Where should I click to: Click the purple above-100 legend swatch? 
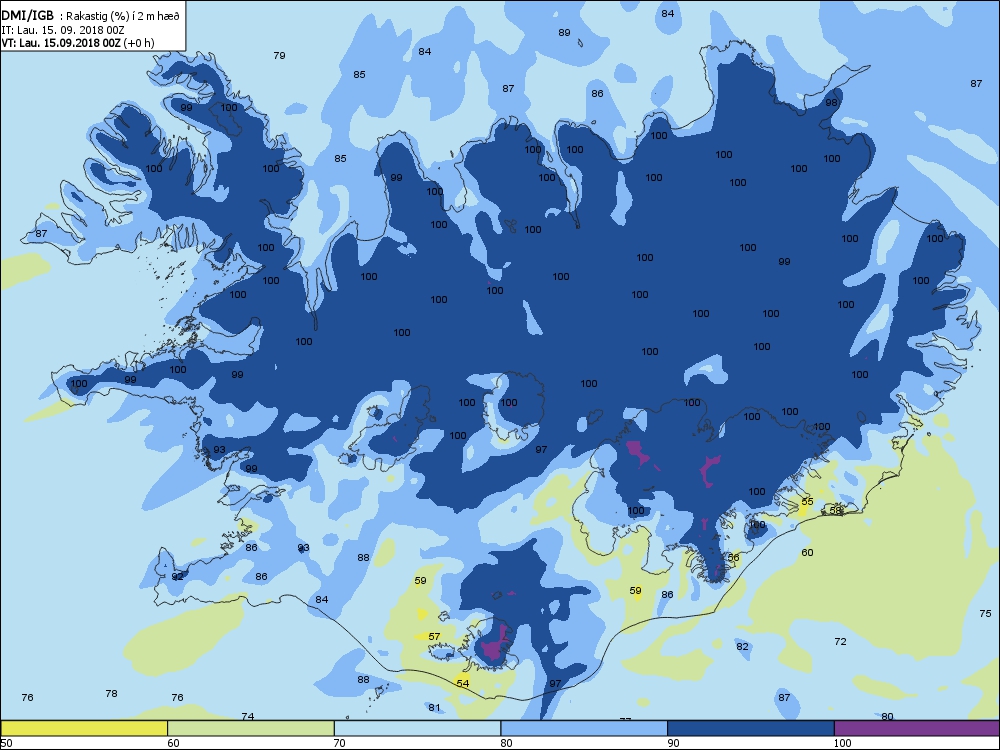pyautogui.click(x=917, y=728)
